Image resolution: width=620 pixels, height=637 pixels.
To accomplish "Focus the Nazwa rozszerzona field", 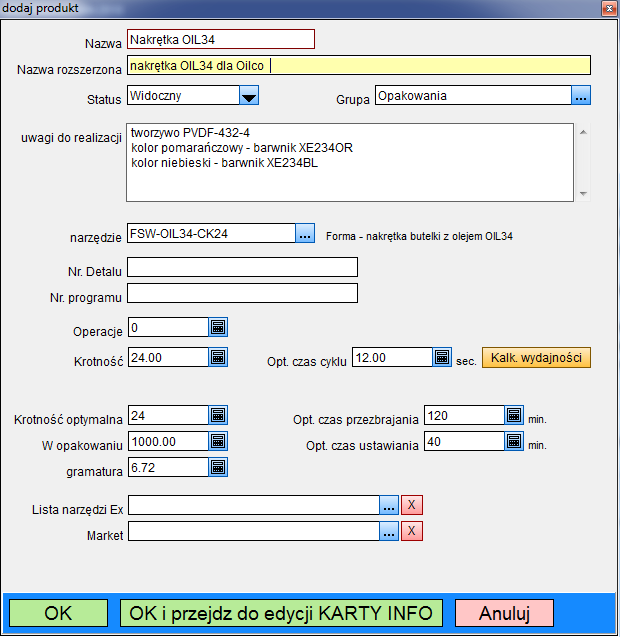I will tap(359, 65).
